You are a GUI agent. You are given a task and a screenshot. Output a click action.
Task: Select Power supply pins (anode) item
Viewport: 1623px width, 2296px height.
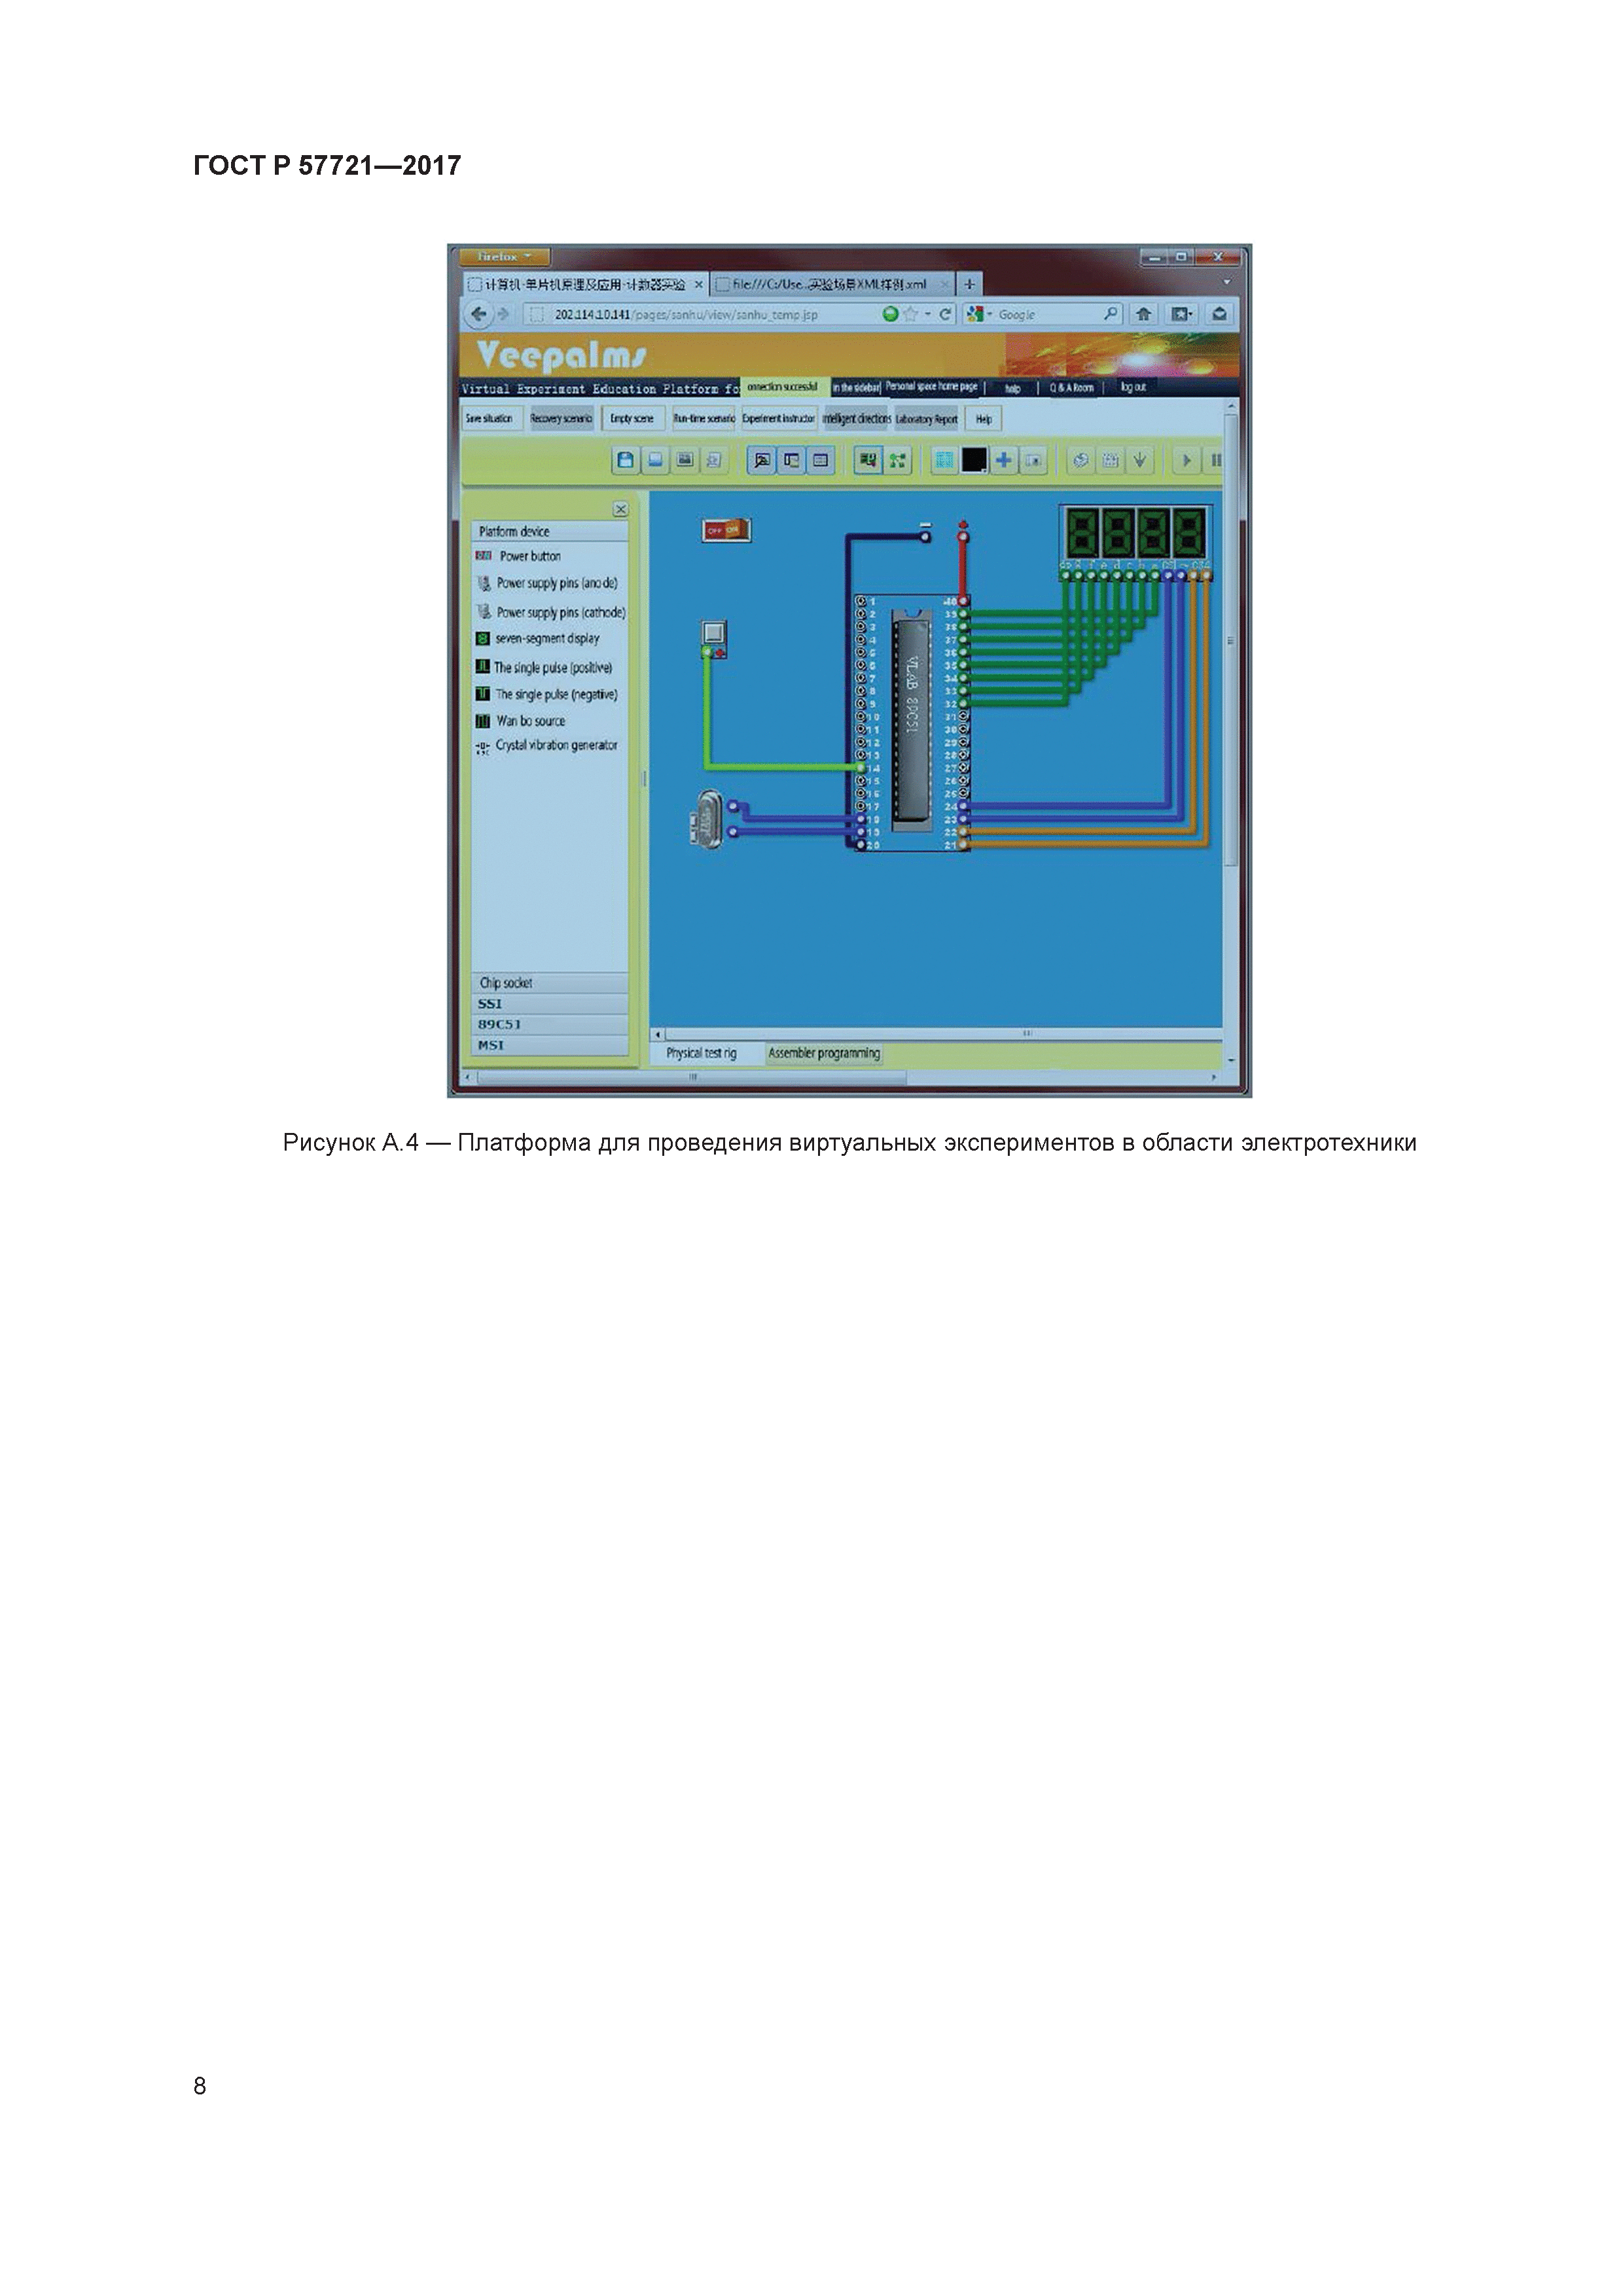click(548, 583)
